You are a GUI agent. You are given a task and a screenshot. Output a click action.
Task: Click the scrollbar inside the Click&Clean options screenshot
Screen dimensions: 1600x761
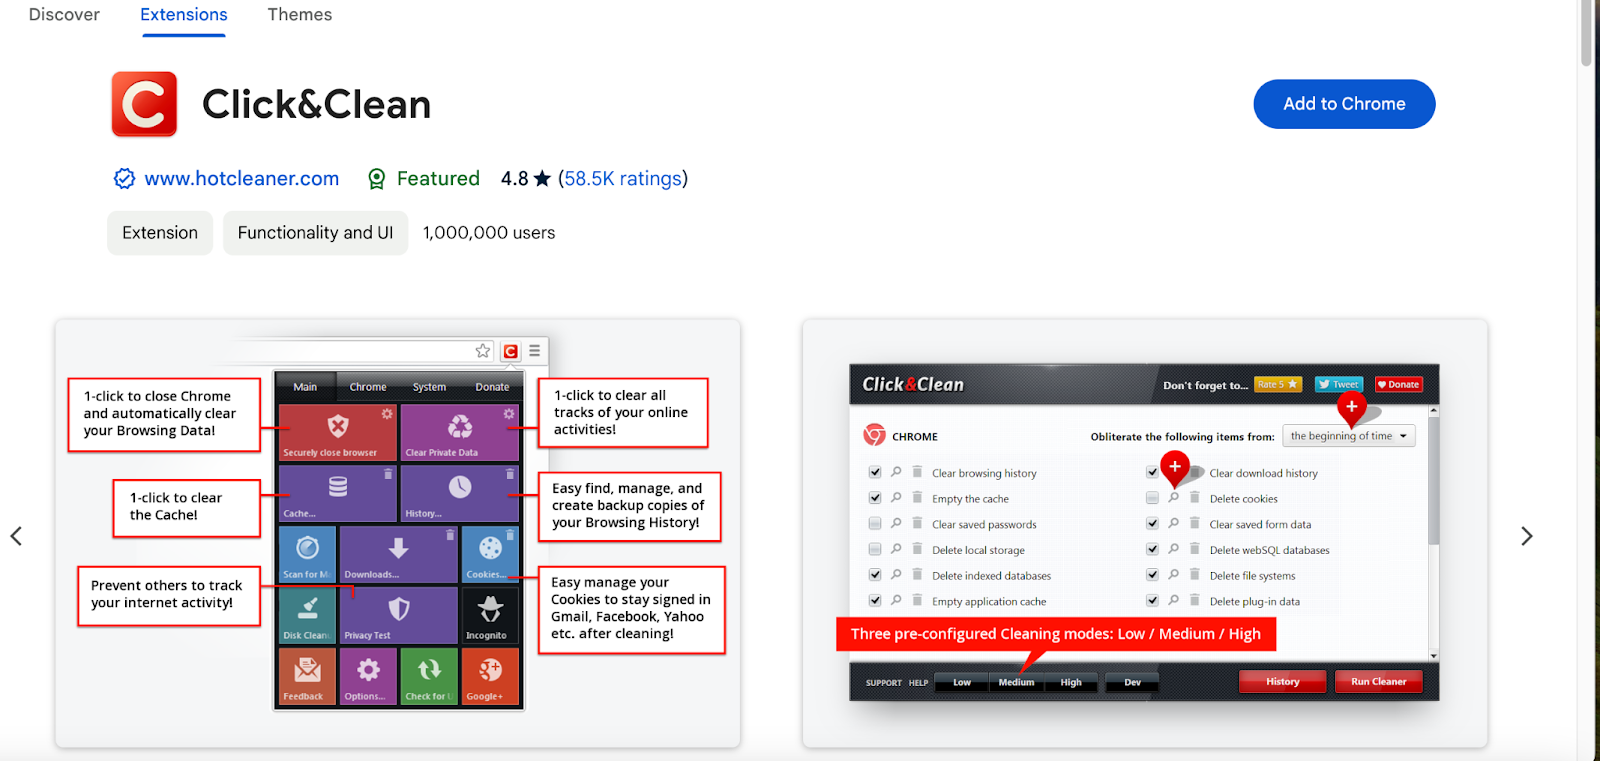click(1434, 480)
